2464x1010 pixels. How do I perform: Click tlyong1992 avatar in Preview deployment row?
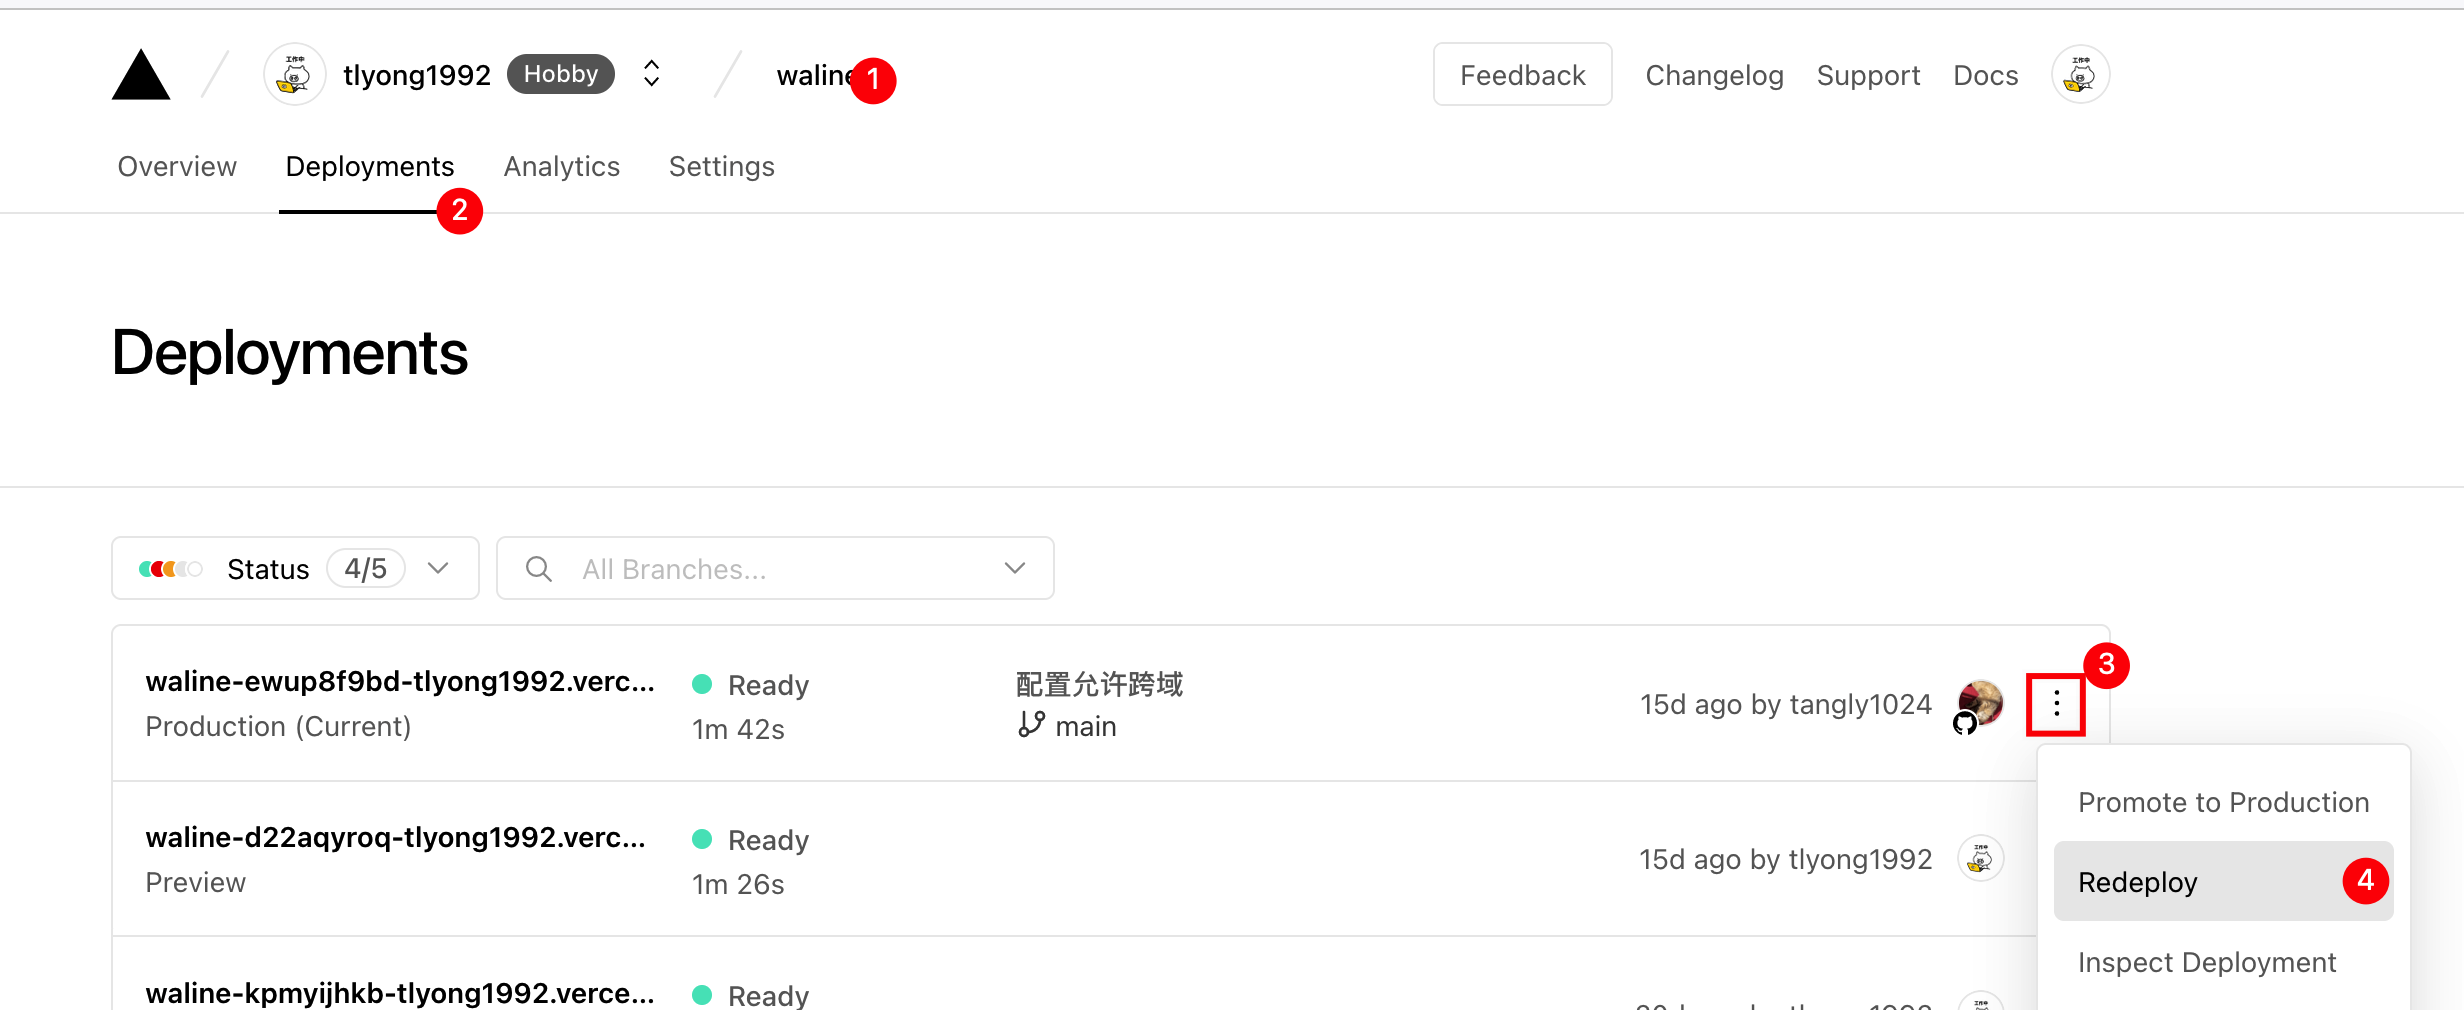pyautogui.click(x=1980, y=858)
